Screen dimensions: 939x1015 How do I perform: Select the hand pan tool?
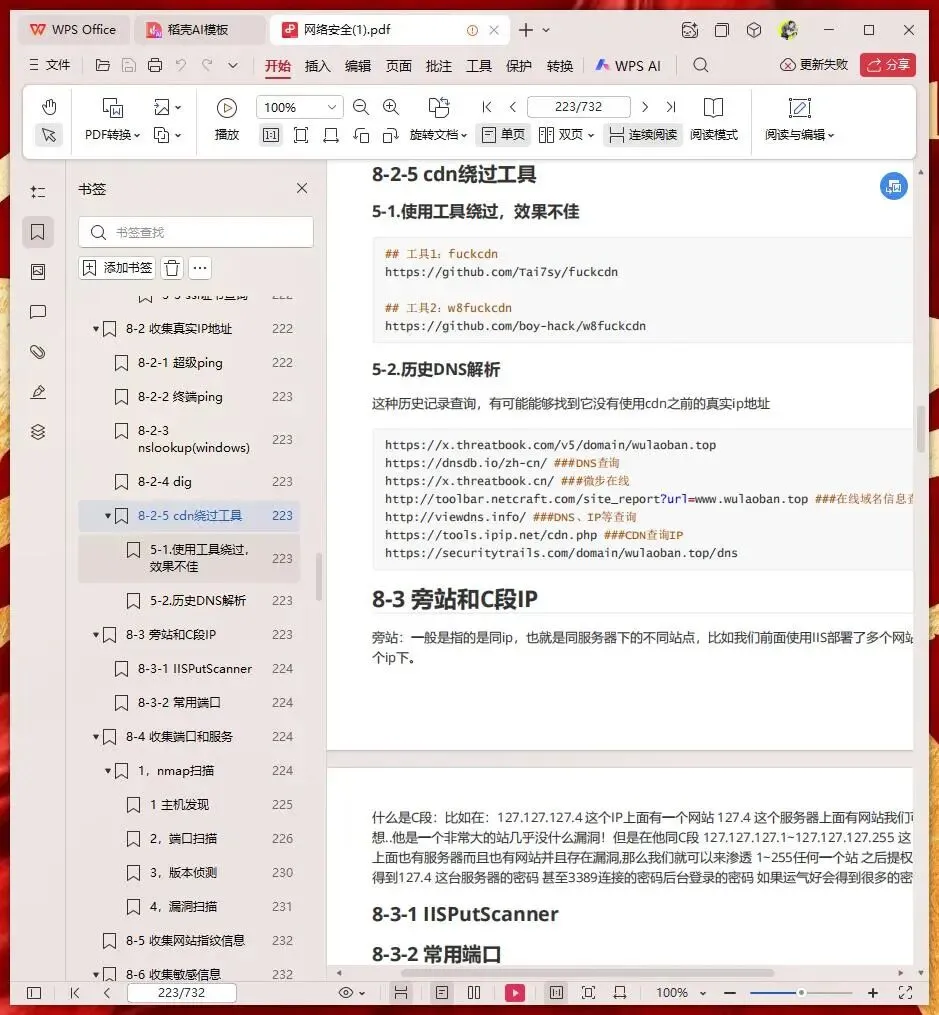pyautogui.click(x=49, y=107)
